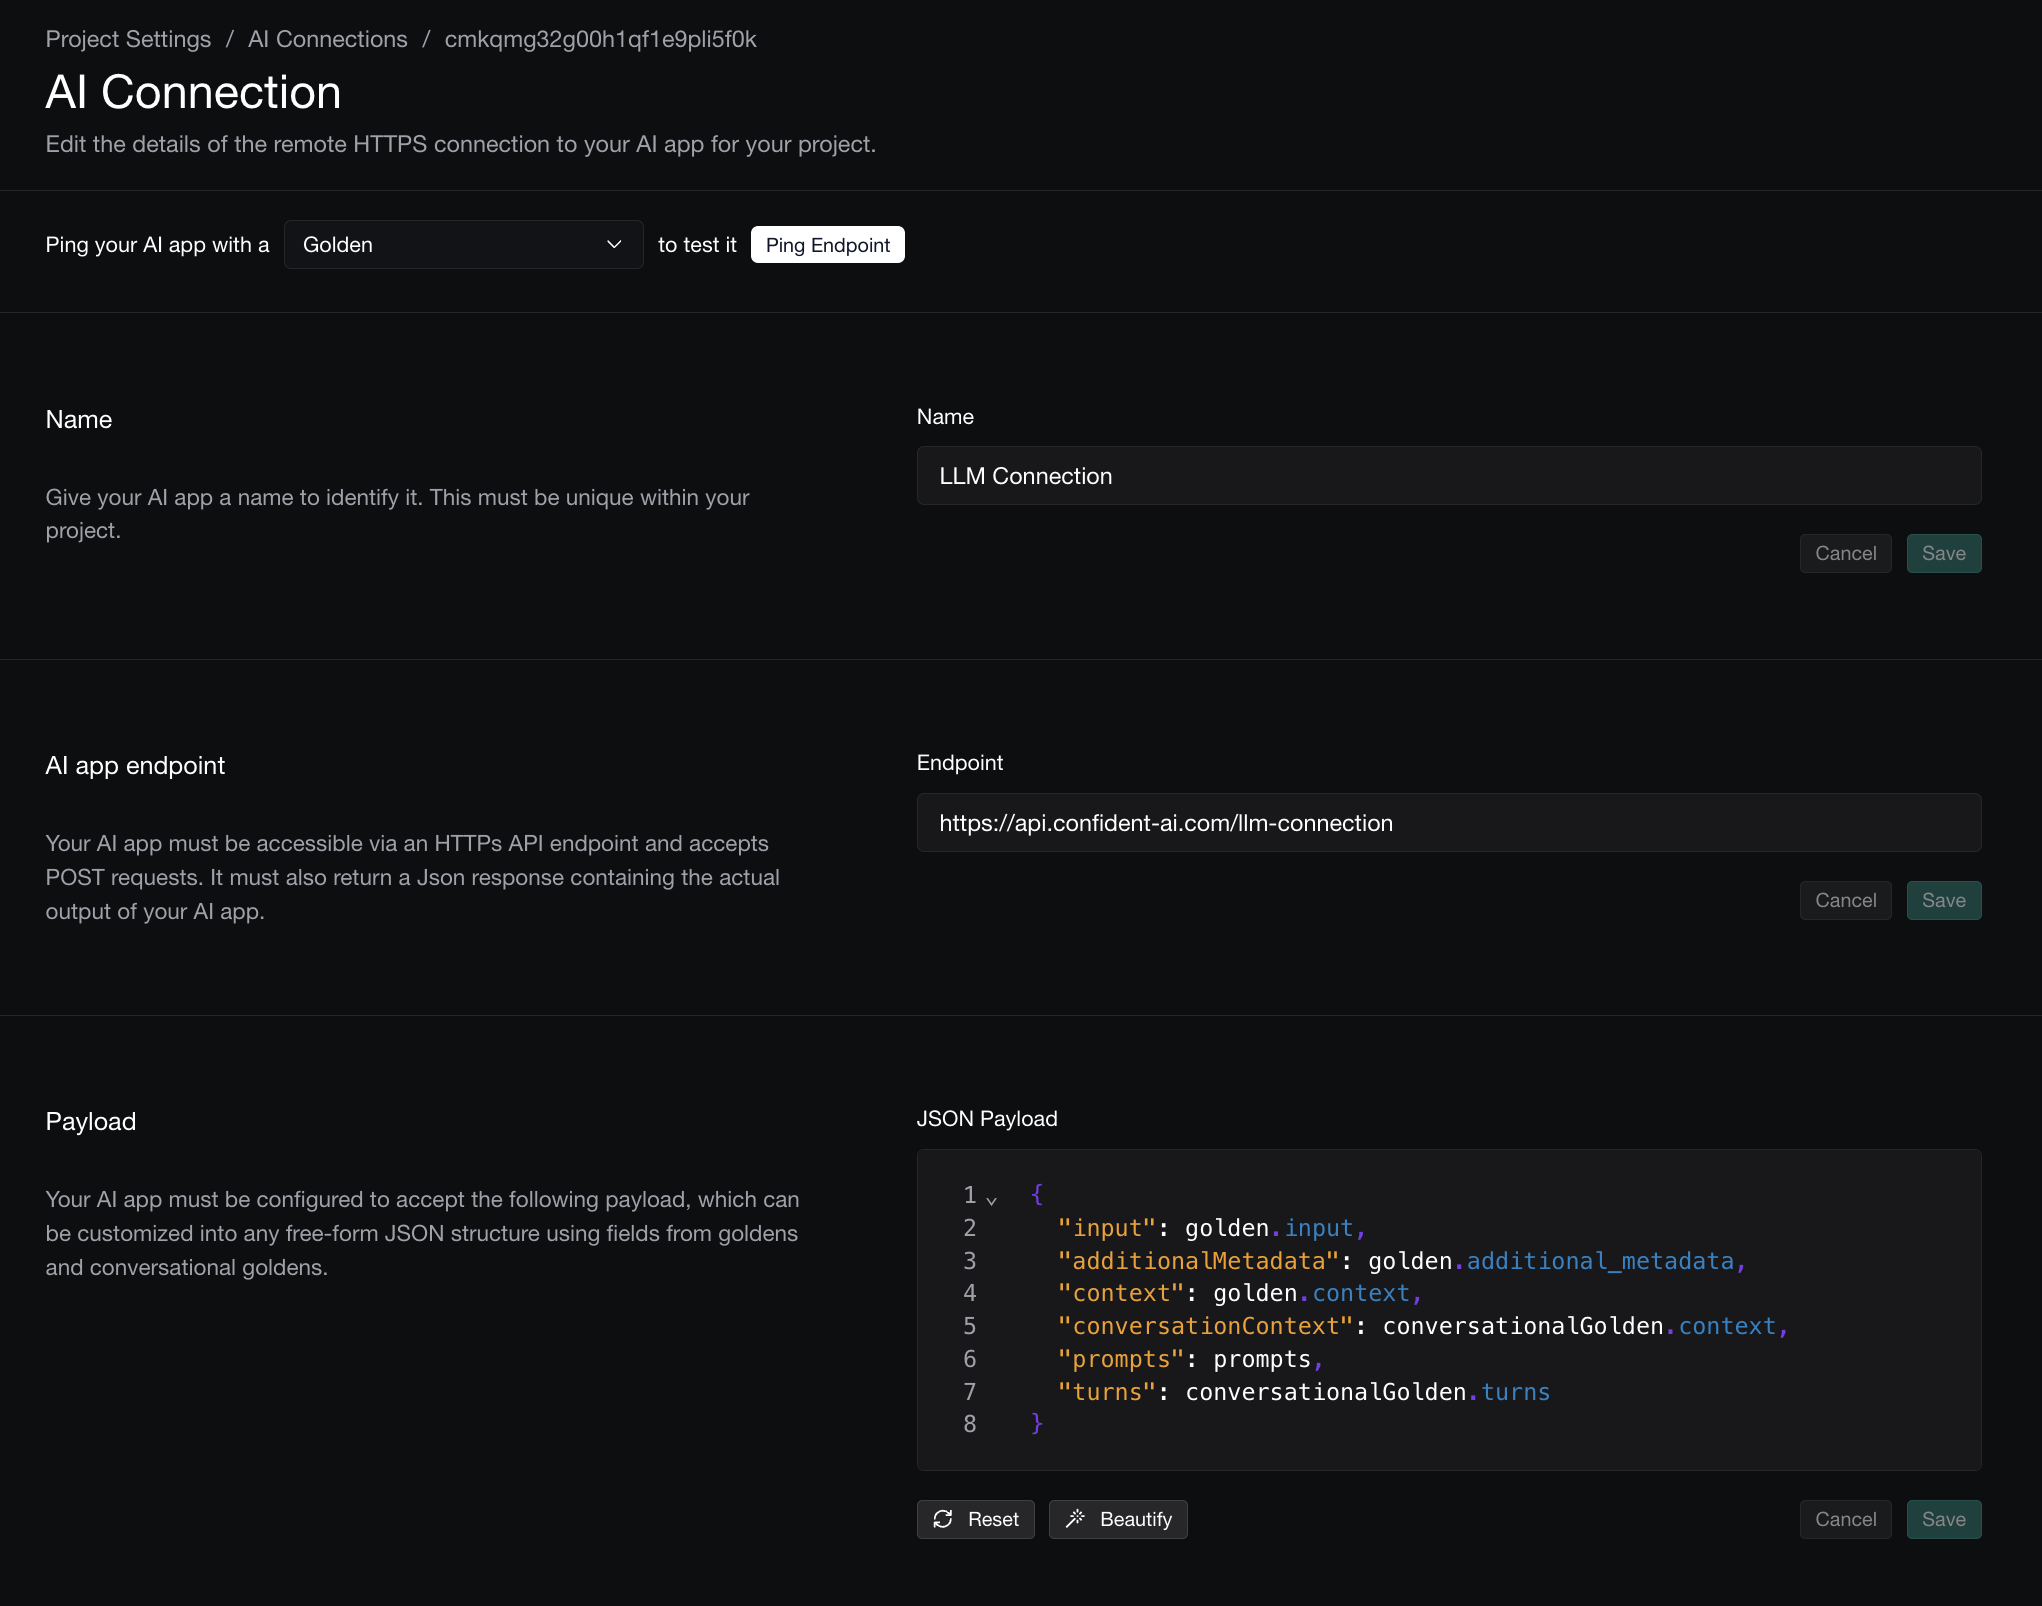Click the Beautify button label
Viewport: 2042px width, 1606px height.
(1135, 1519)
